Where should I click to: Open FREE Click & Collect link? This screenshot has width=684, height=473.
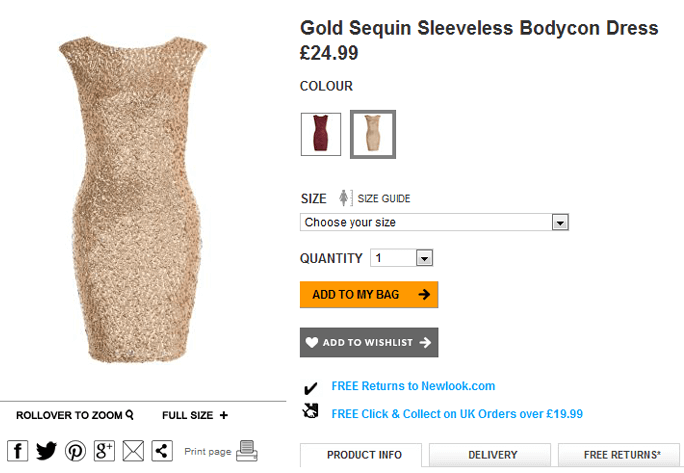[x=457, y=414]
